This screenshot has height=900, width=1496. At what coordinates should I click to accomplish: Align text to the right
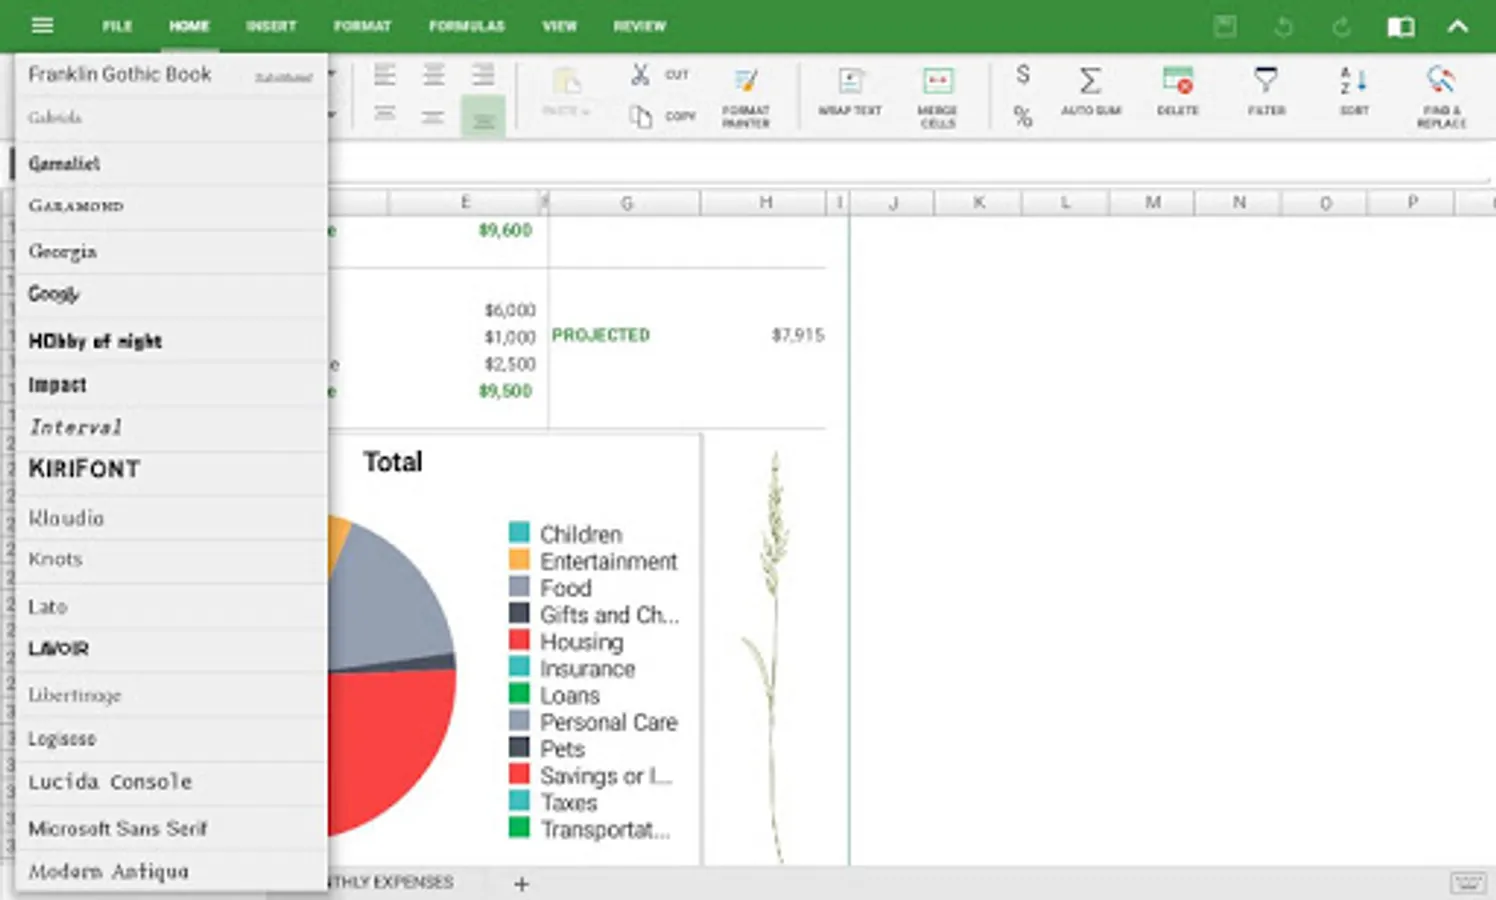pos(483,74)
